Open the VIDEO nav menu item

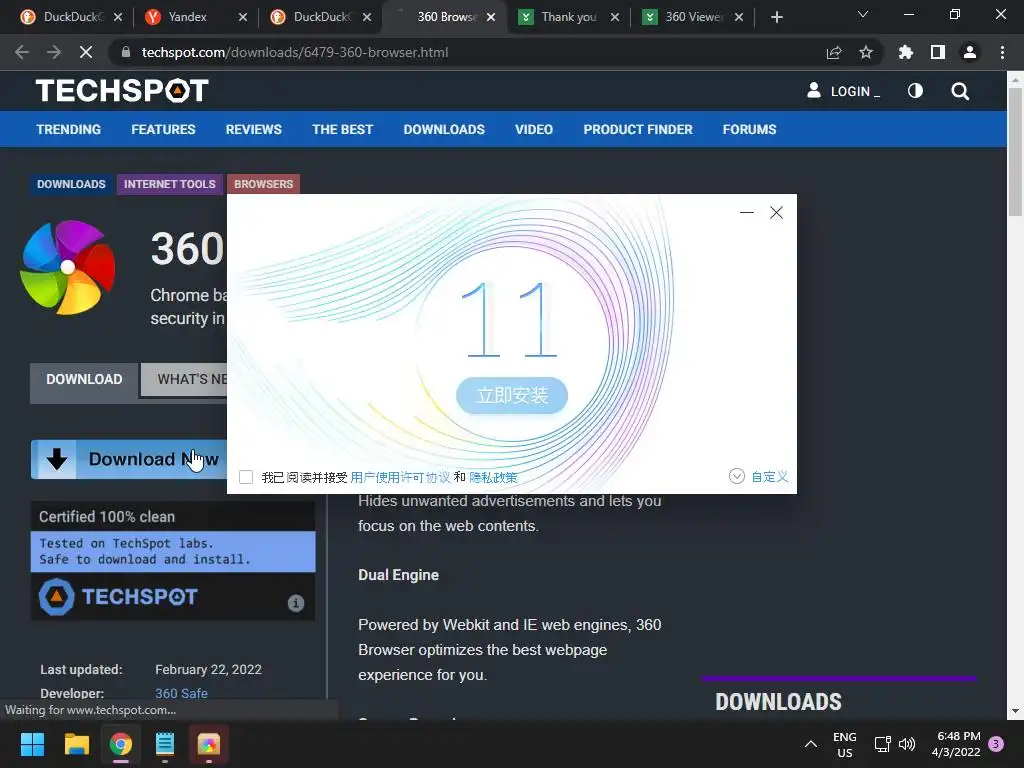pos(534,129)
